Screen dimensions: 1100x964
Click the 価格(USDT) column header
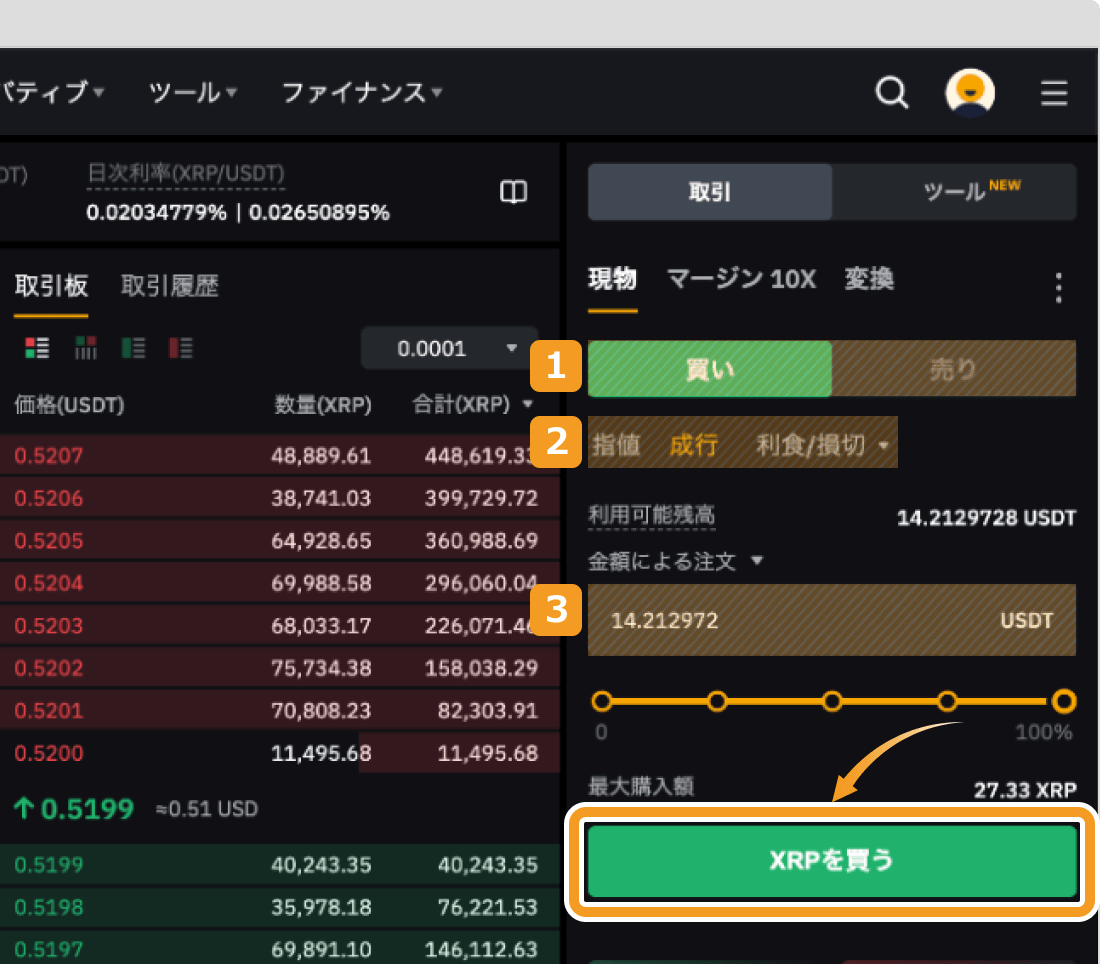tap(69, 404)
